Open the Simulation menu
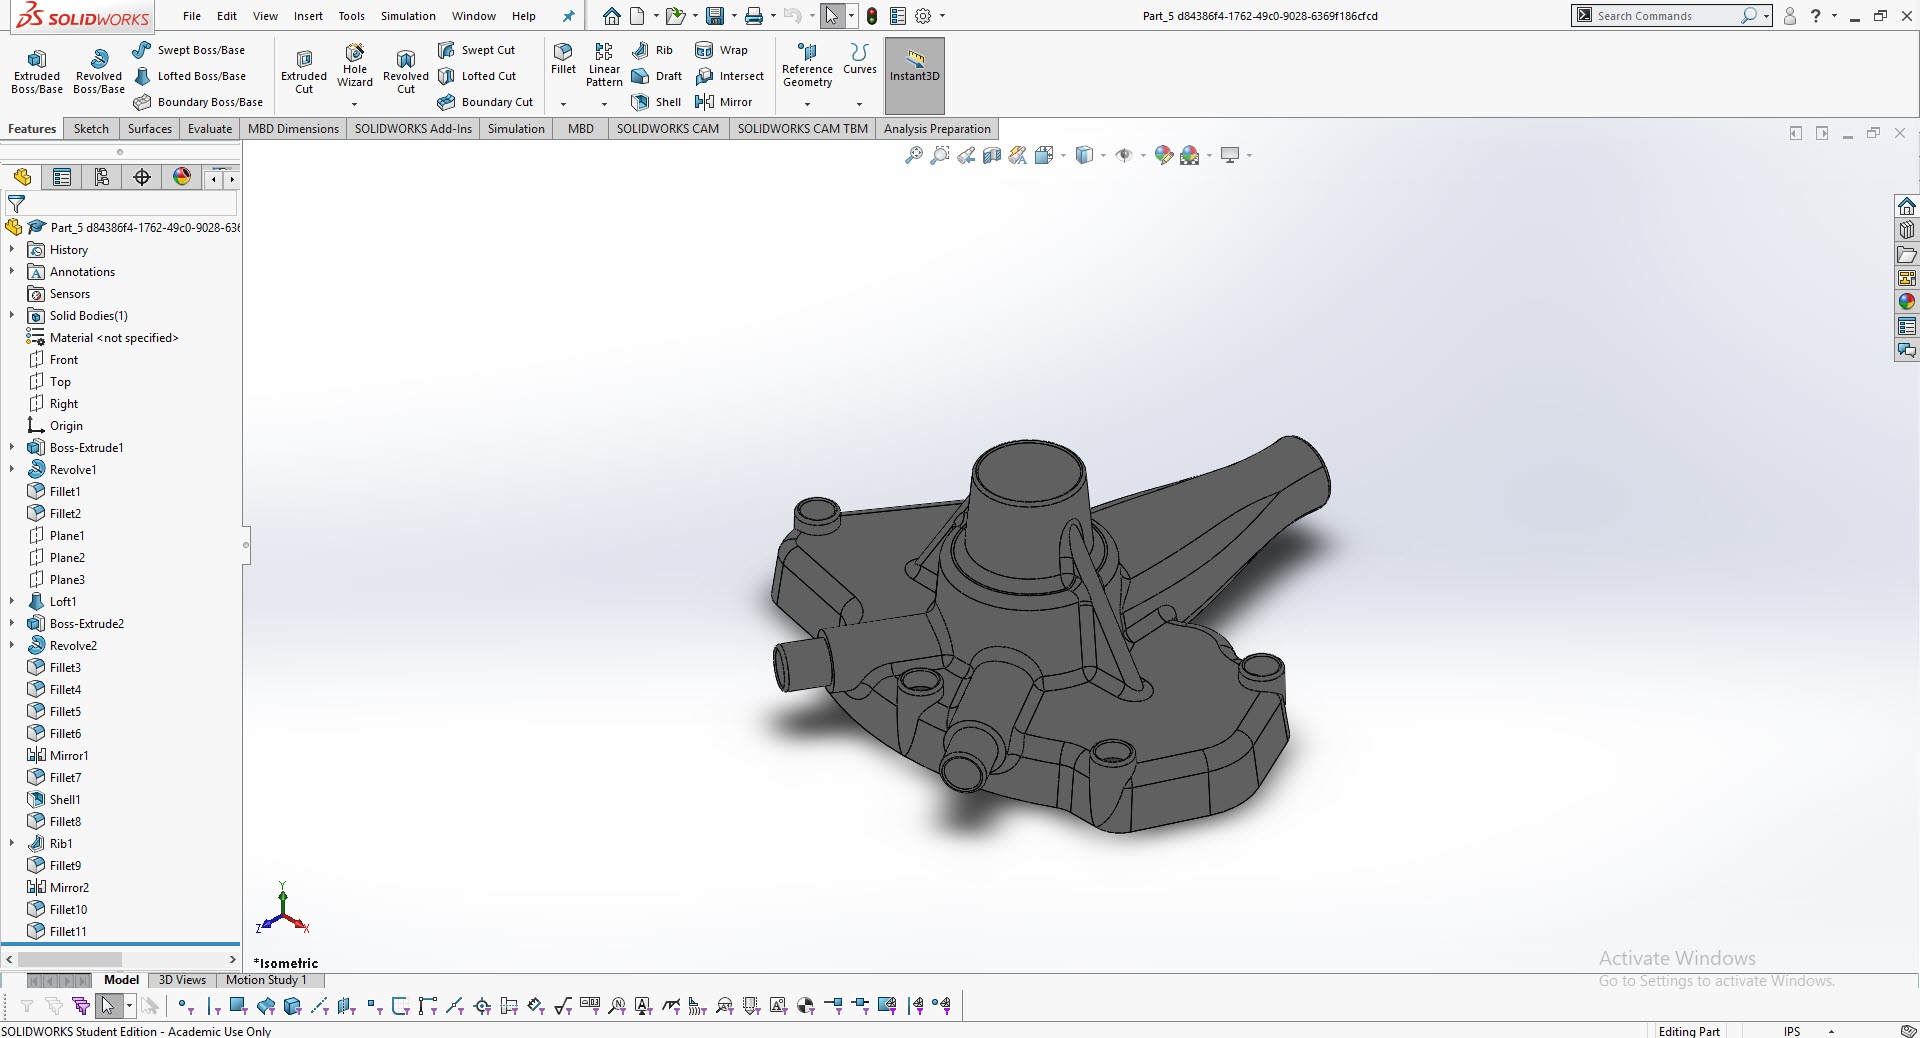 point(408,16)
